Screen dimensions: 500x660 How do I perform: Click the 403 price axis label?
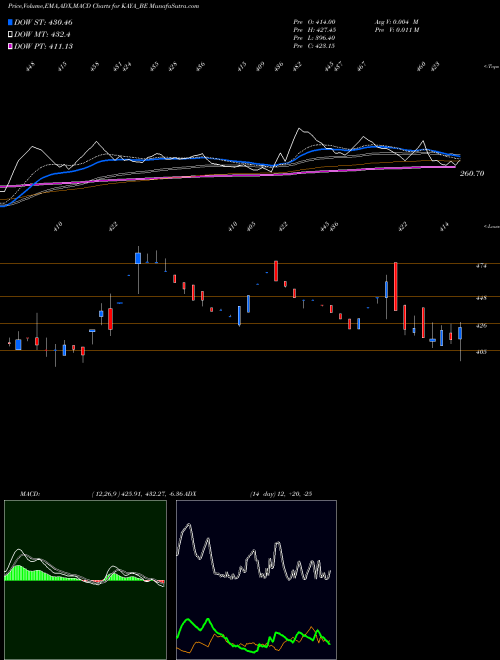click(481, 352)
